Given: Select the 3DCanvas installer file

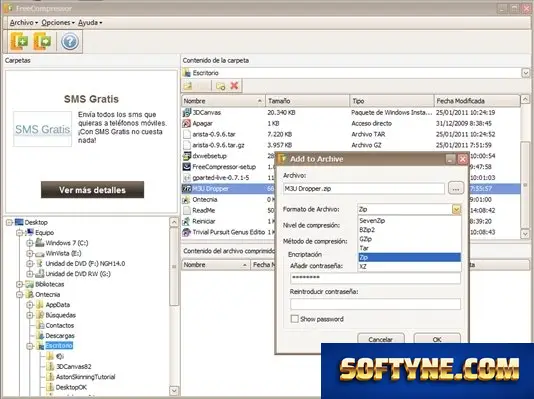Looking at the screenshot, I should 206,112.
